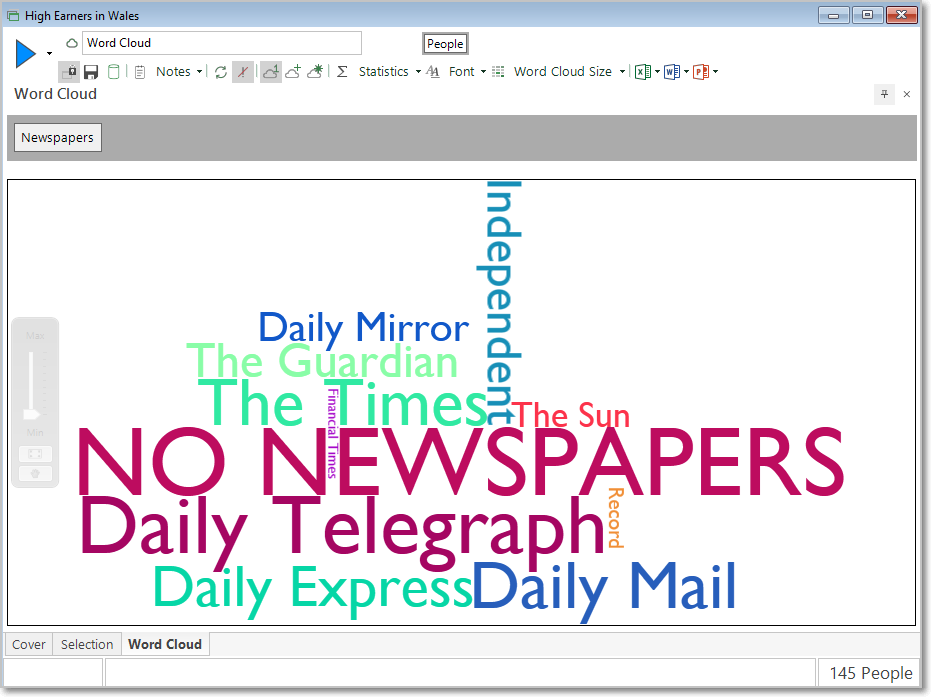This screenshot has height=697, width=931.
Task: Toggle the red crossed-out toolbar icon
Action: [x=243, y=72]
